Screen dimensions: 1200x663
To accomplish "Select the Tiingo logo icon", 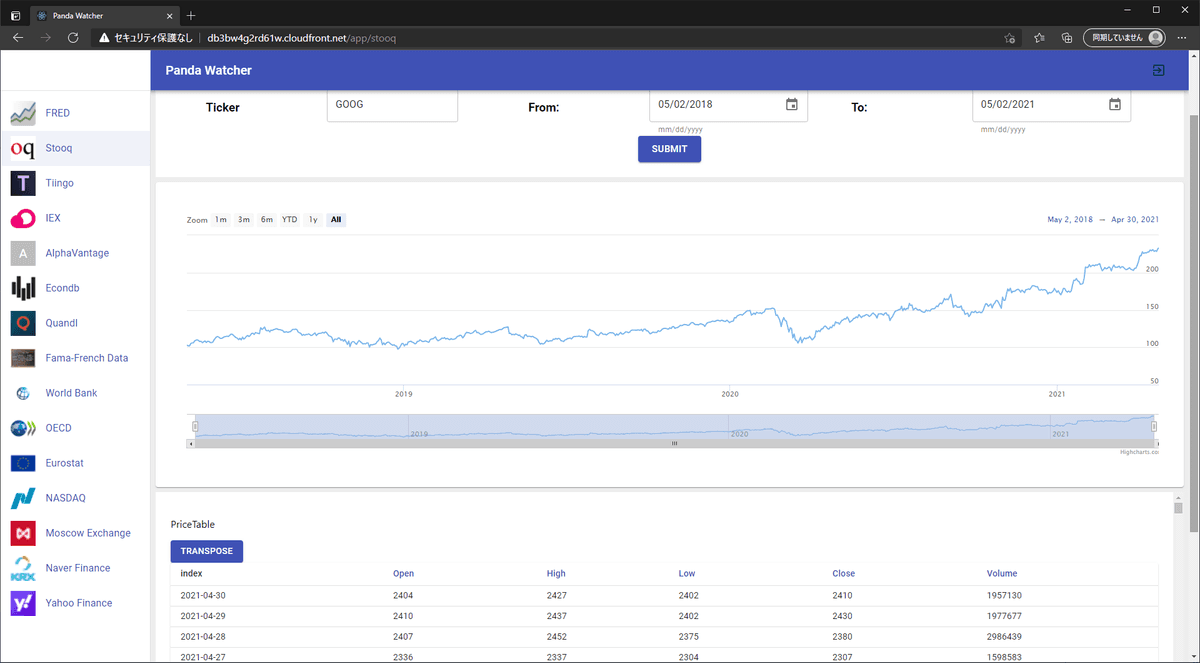I will point(23,184).
